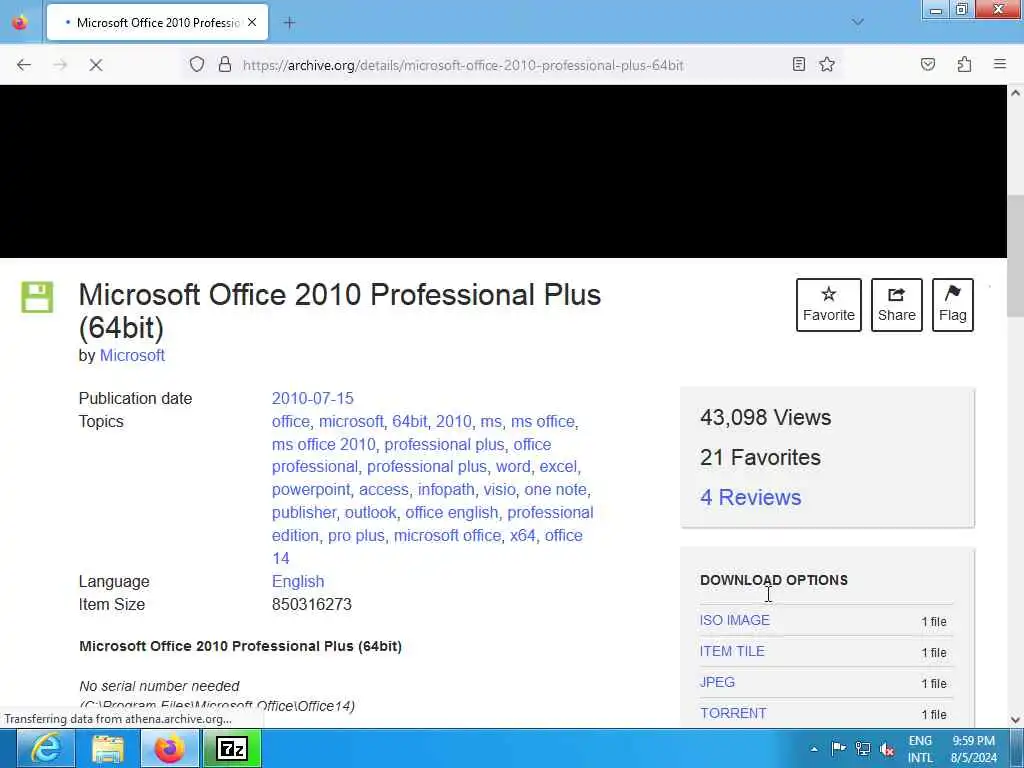Download the ISO IMAGE file
The height and width of the screenshot is (768, 1024).
coord(735,620)
